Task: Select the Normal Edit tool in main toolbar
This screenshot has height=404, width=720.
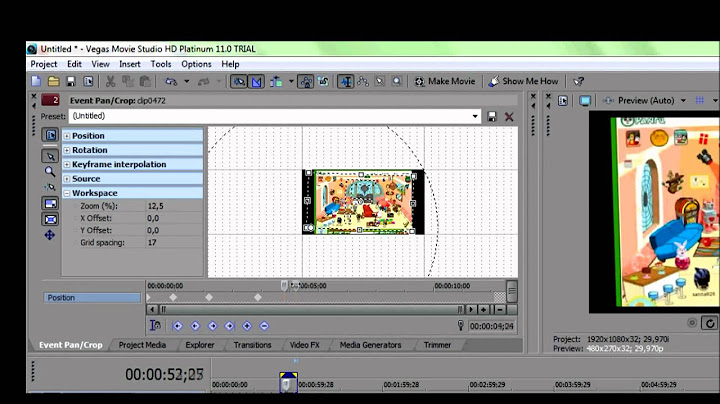Action: [345, 81]
